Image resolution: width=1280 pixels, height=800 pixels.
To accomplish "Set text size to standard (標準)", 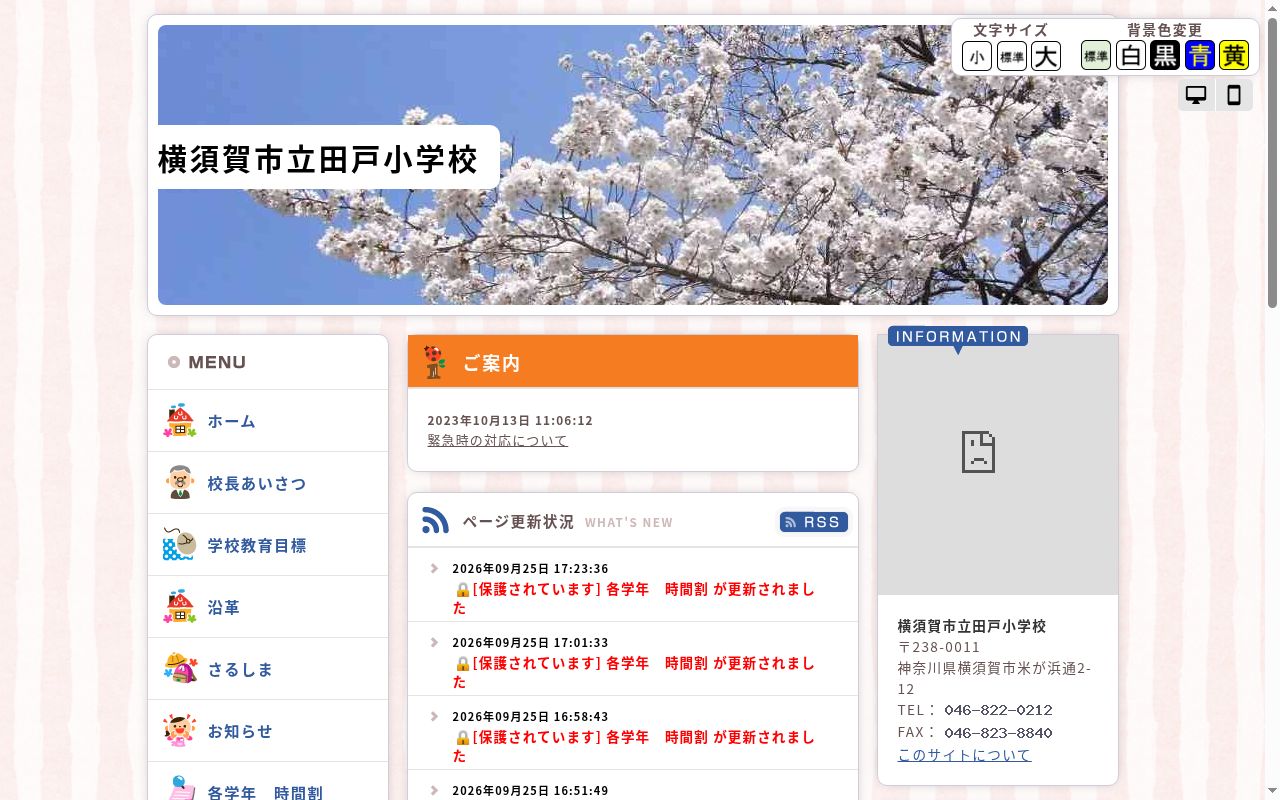I will pos(1012,56).
